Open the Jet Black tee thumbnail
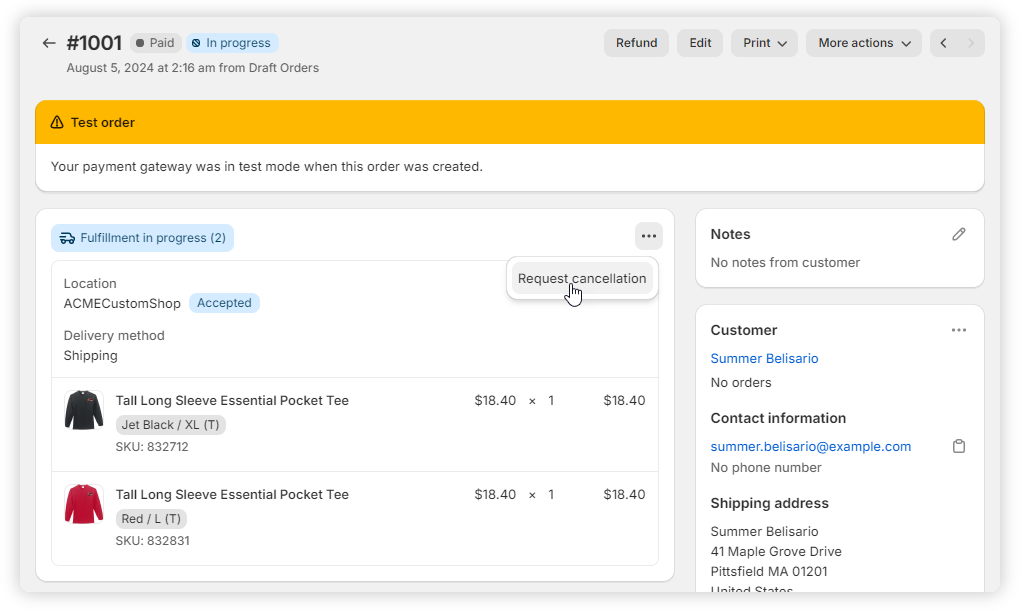 [x=84, y=410]
